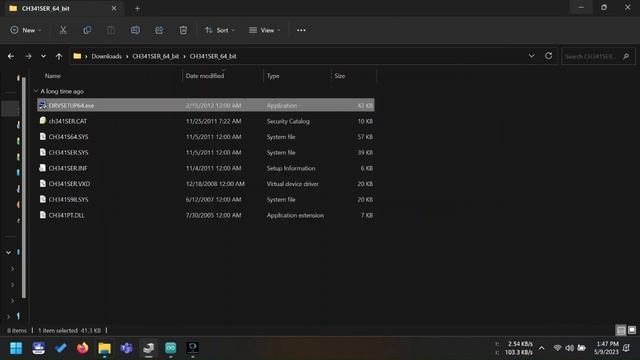Show hidden tray icons chevron
The width and height of the screenshot is (640, 360).
tap(542, 348)
